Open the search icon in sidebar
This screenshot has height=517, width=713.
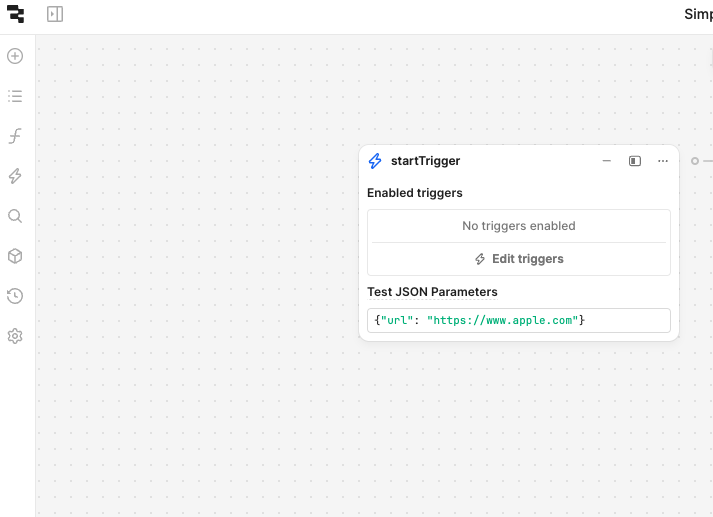(15, 216)
